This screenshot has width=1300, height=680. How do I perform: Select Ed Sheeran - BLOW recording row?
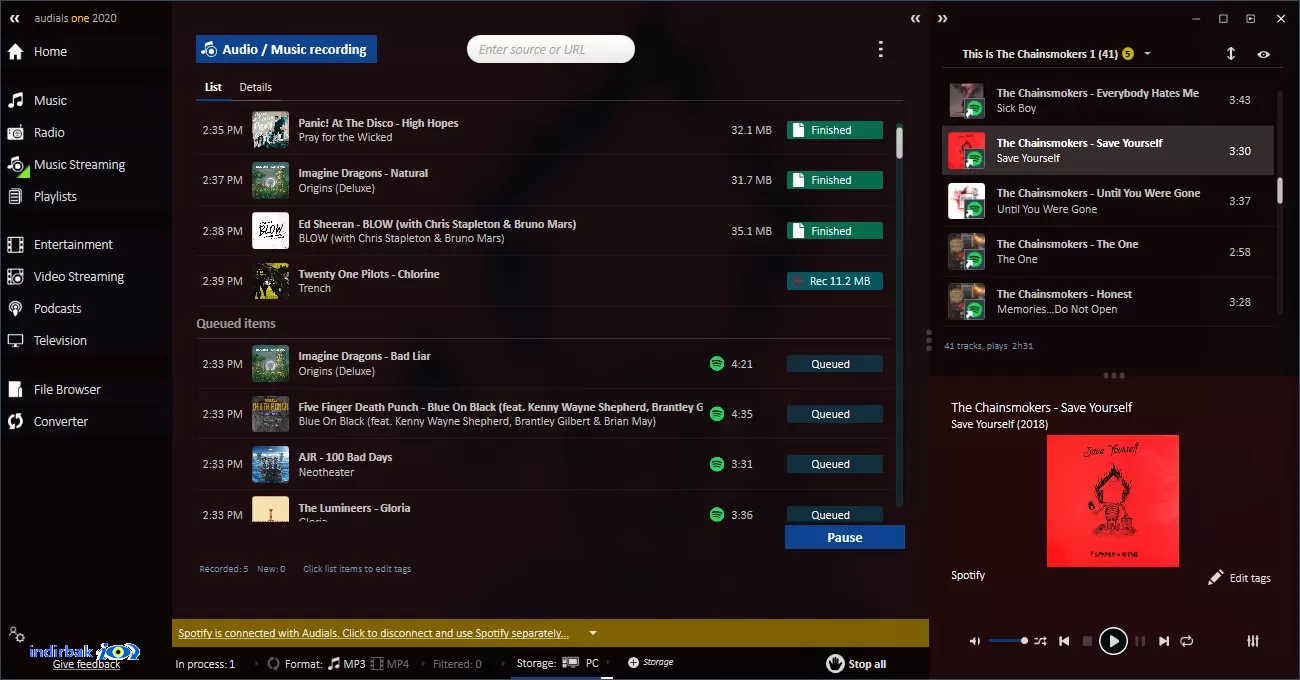542,231
